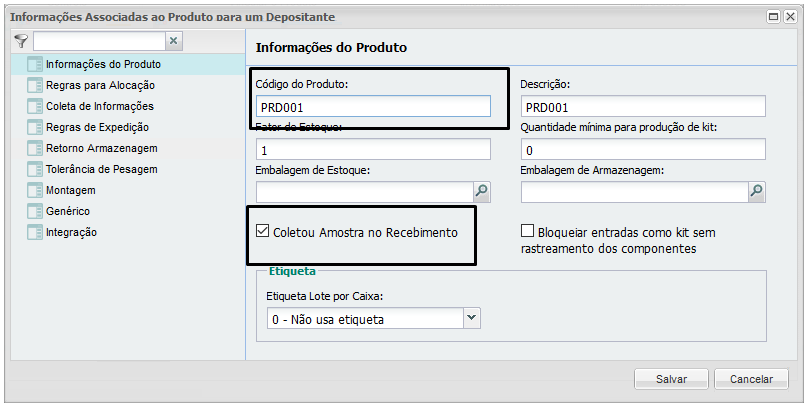Clear the sidebar search with the X icon
Viewport: 809px width, 407px height.
[173, 41]
